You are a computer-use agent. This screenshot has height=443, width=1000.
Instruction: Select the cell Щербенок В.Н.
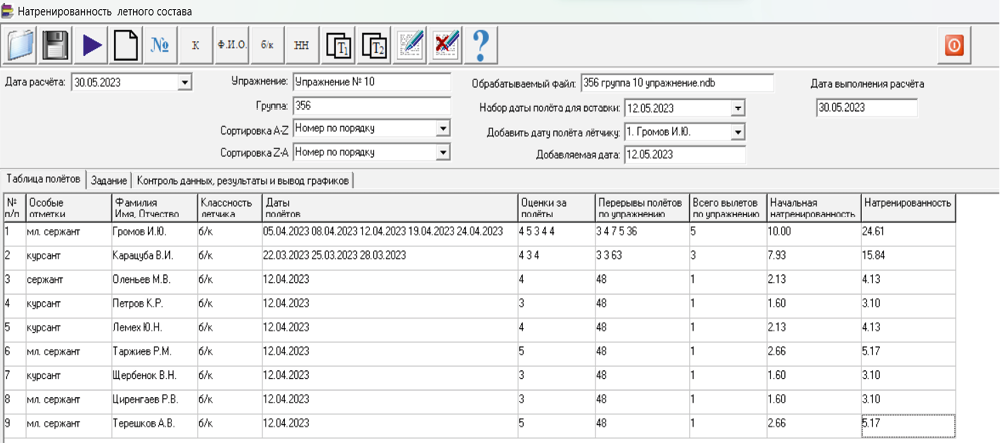tap(152, 377)
